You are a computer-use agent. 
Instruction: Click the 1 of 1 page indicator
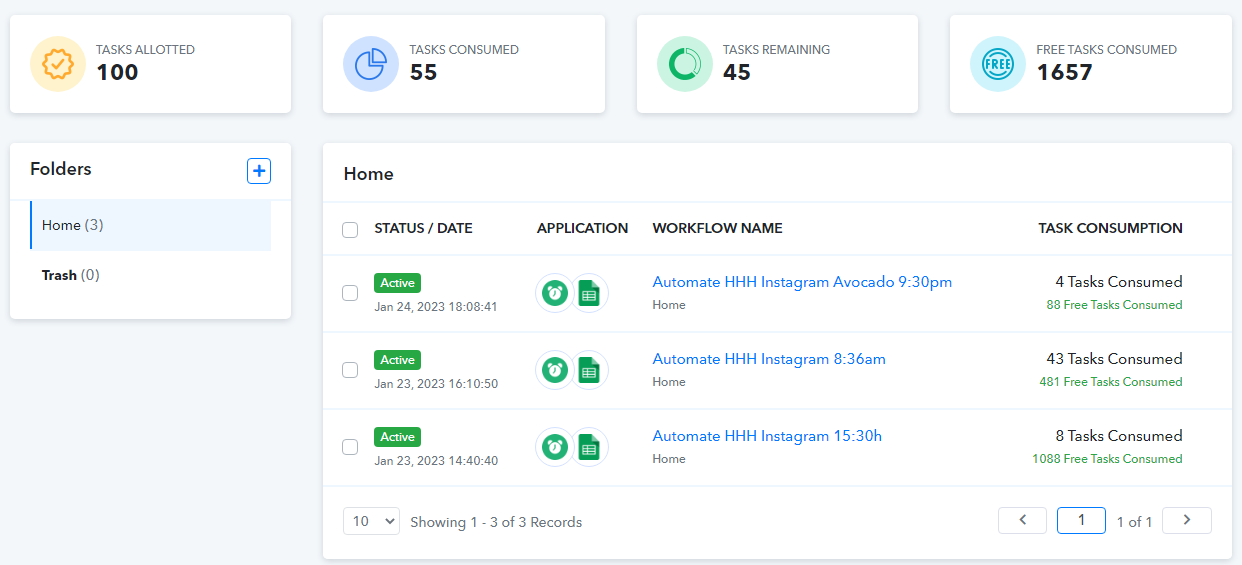tap(1134, 522)
